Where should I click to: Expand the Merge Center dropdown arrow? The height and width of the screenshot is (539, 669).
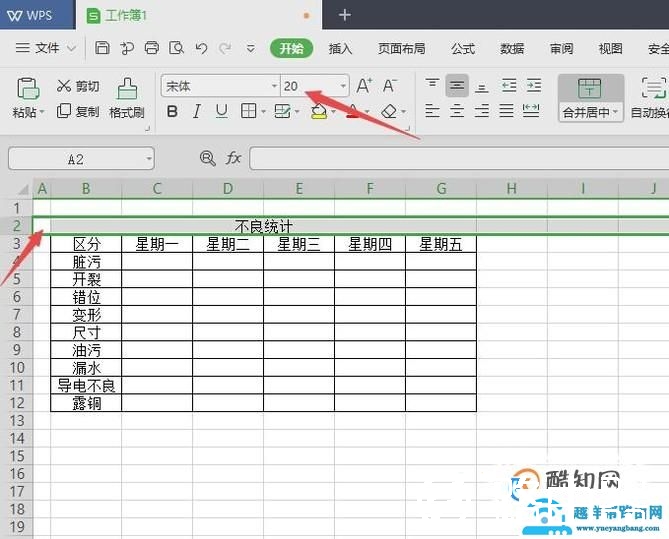tap(616, 112)
